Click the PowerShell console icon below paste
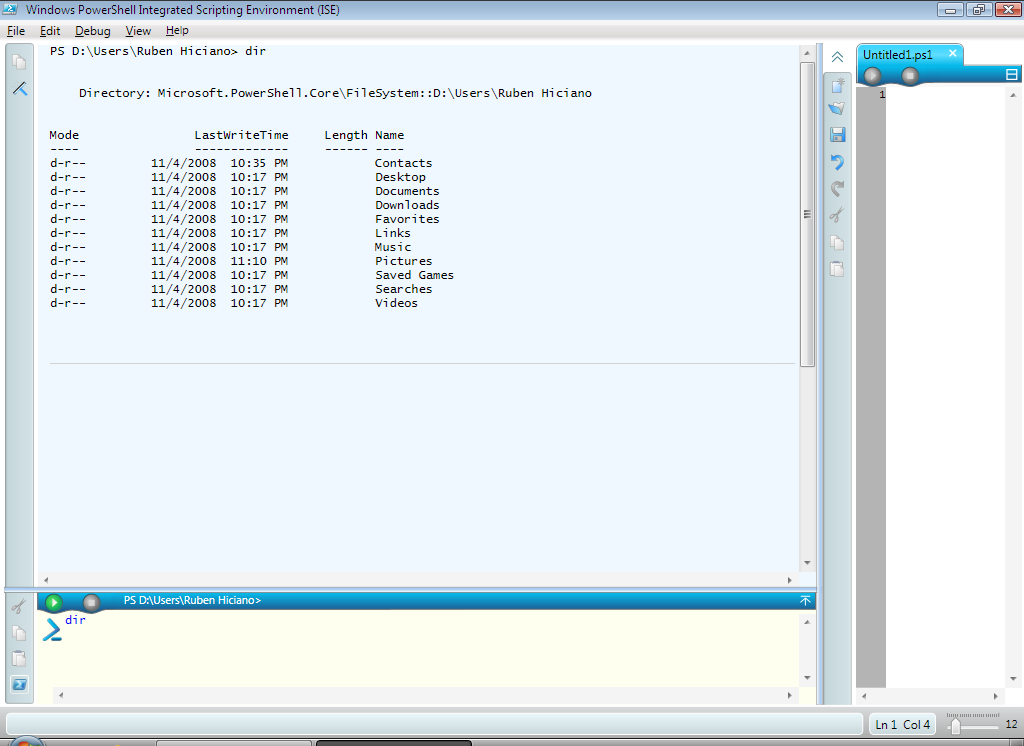Screen dimensions: 1024x746 coord(20,685)
